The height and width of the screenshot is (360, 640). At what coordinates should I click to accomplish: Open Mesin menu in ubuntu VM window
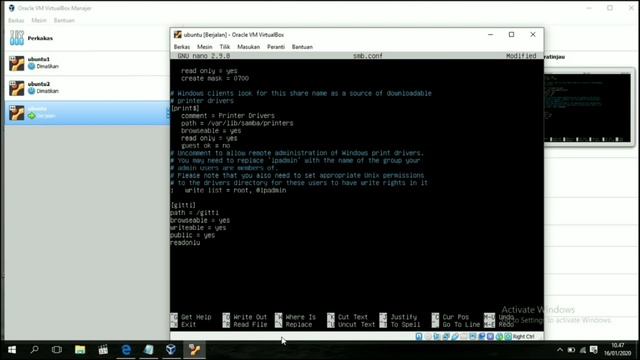pos(204,47)
